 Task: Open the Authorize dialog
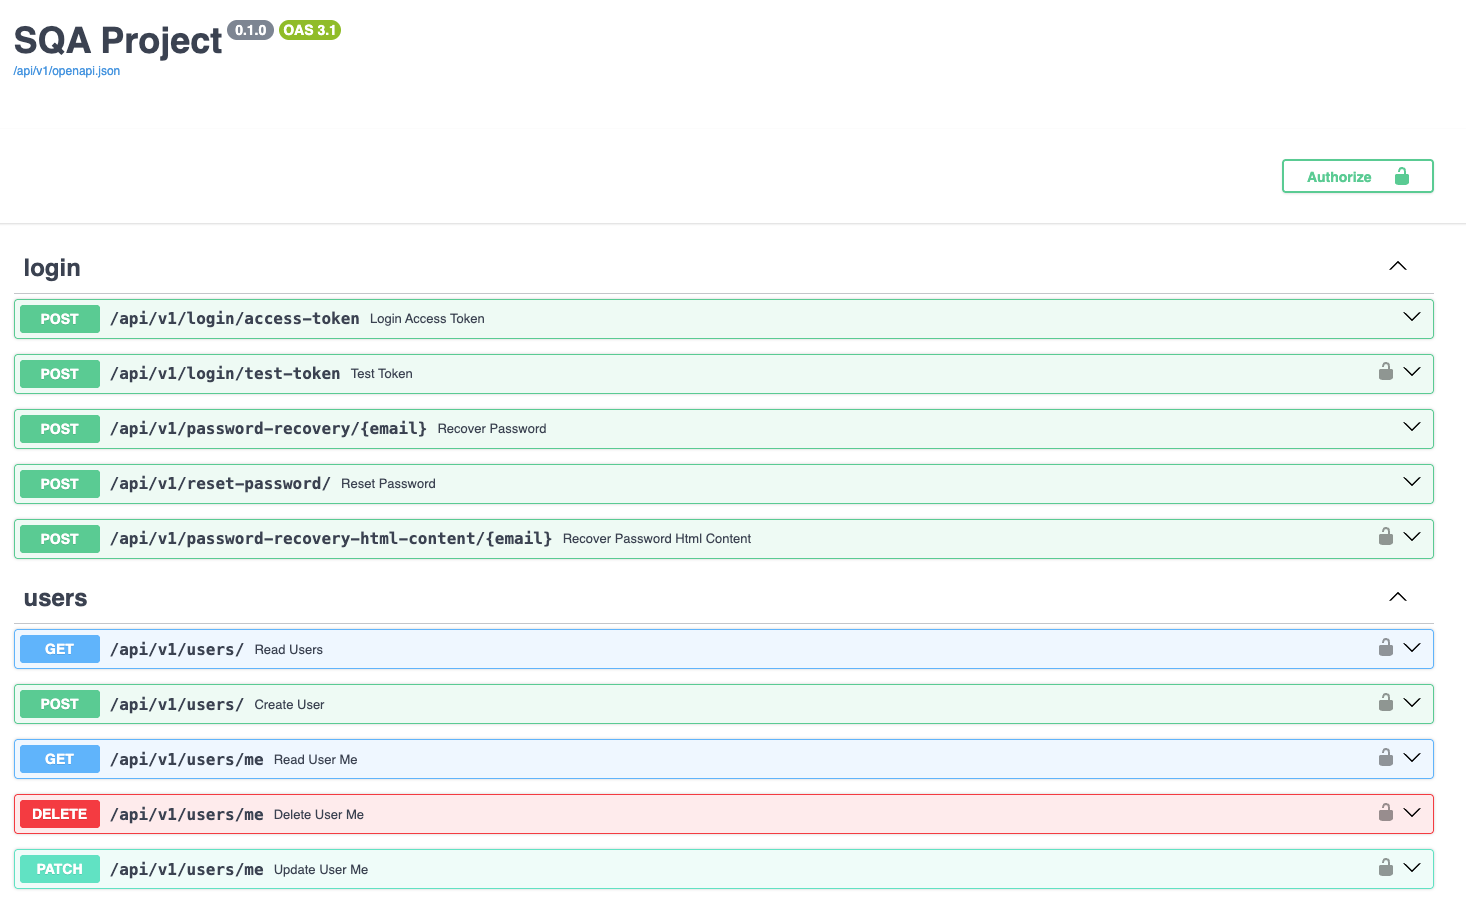coord(1356,176)
